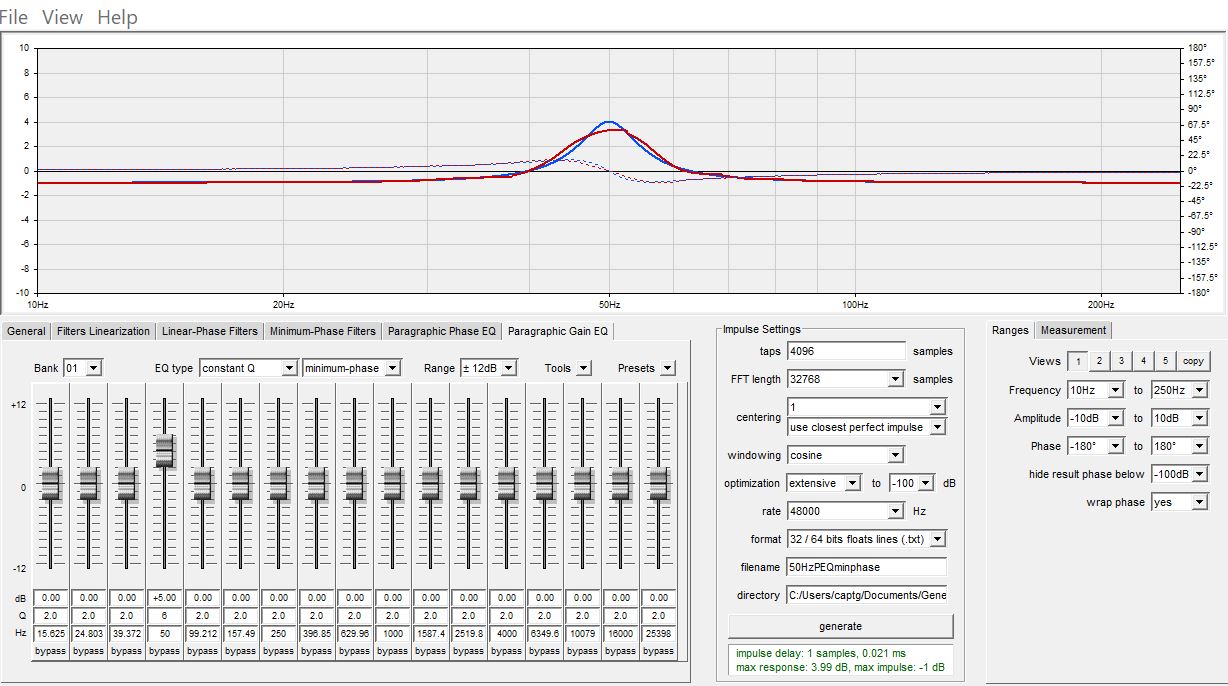Toggle bypass for the 4000 Hz band
This screenshot has width=1228, height=686.
[506, 650]
